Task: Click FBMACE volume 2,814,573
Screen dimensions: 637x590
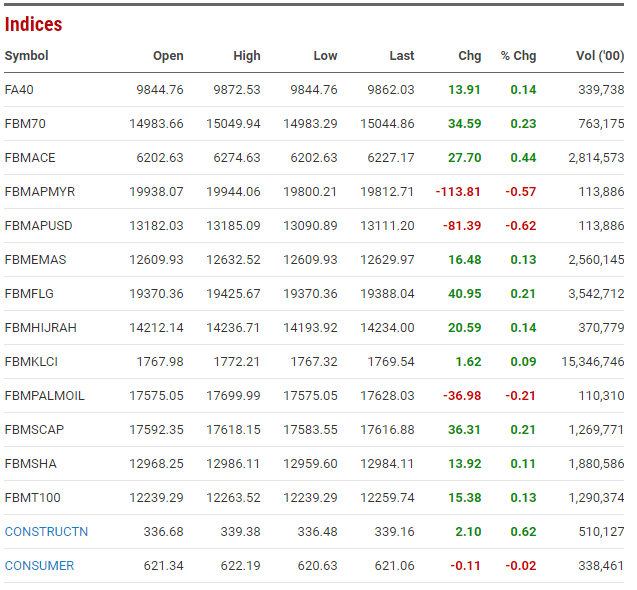Action: pyautogui.click(x=596, y=158)
